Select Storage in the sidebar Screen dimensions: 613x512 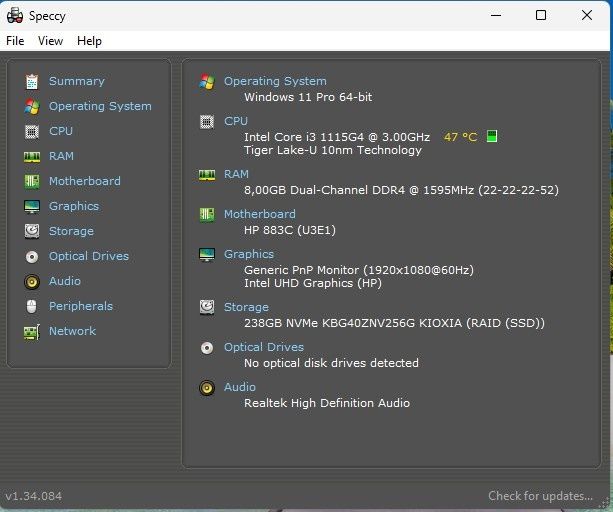pyautogui.click(x=71, y=231)
